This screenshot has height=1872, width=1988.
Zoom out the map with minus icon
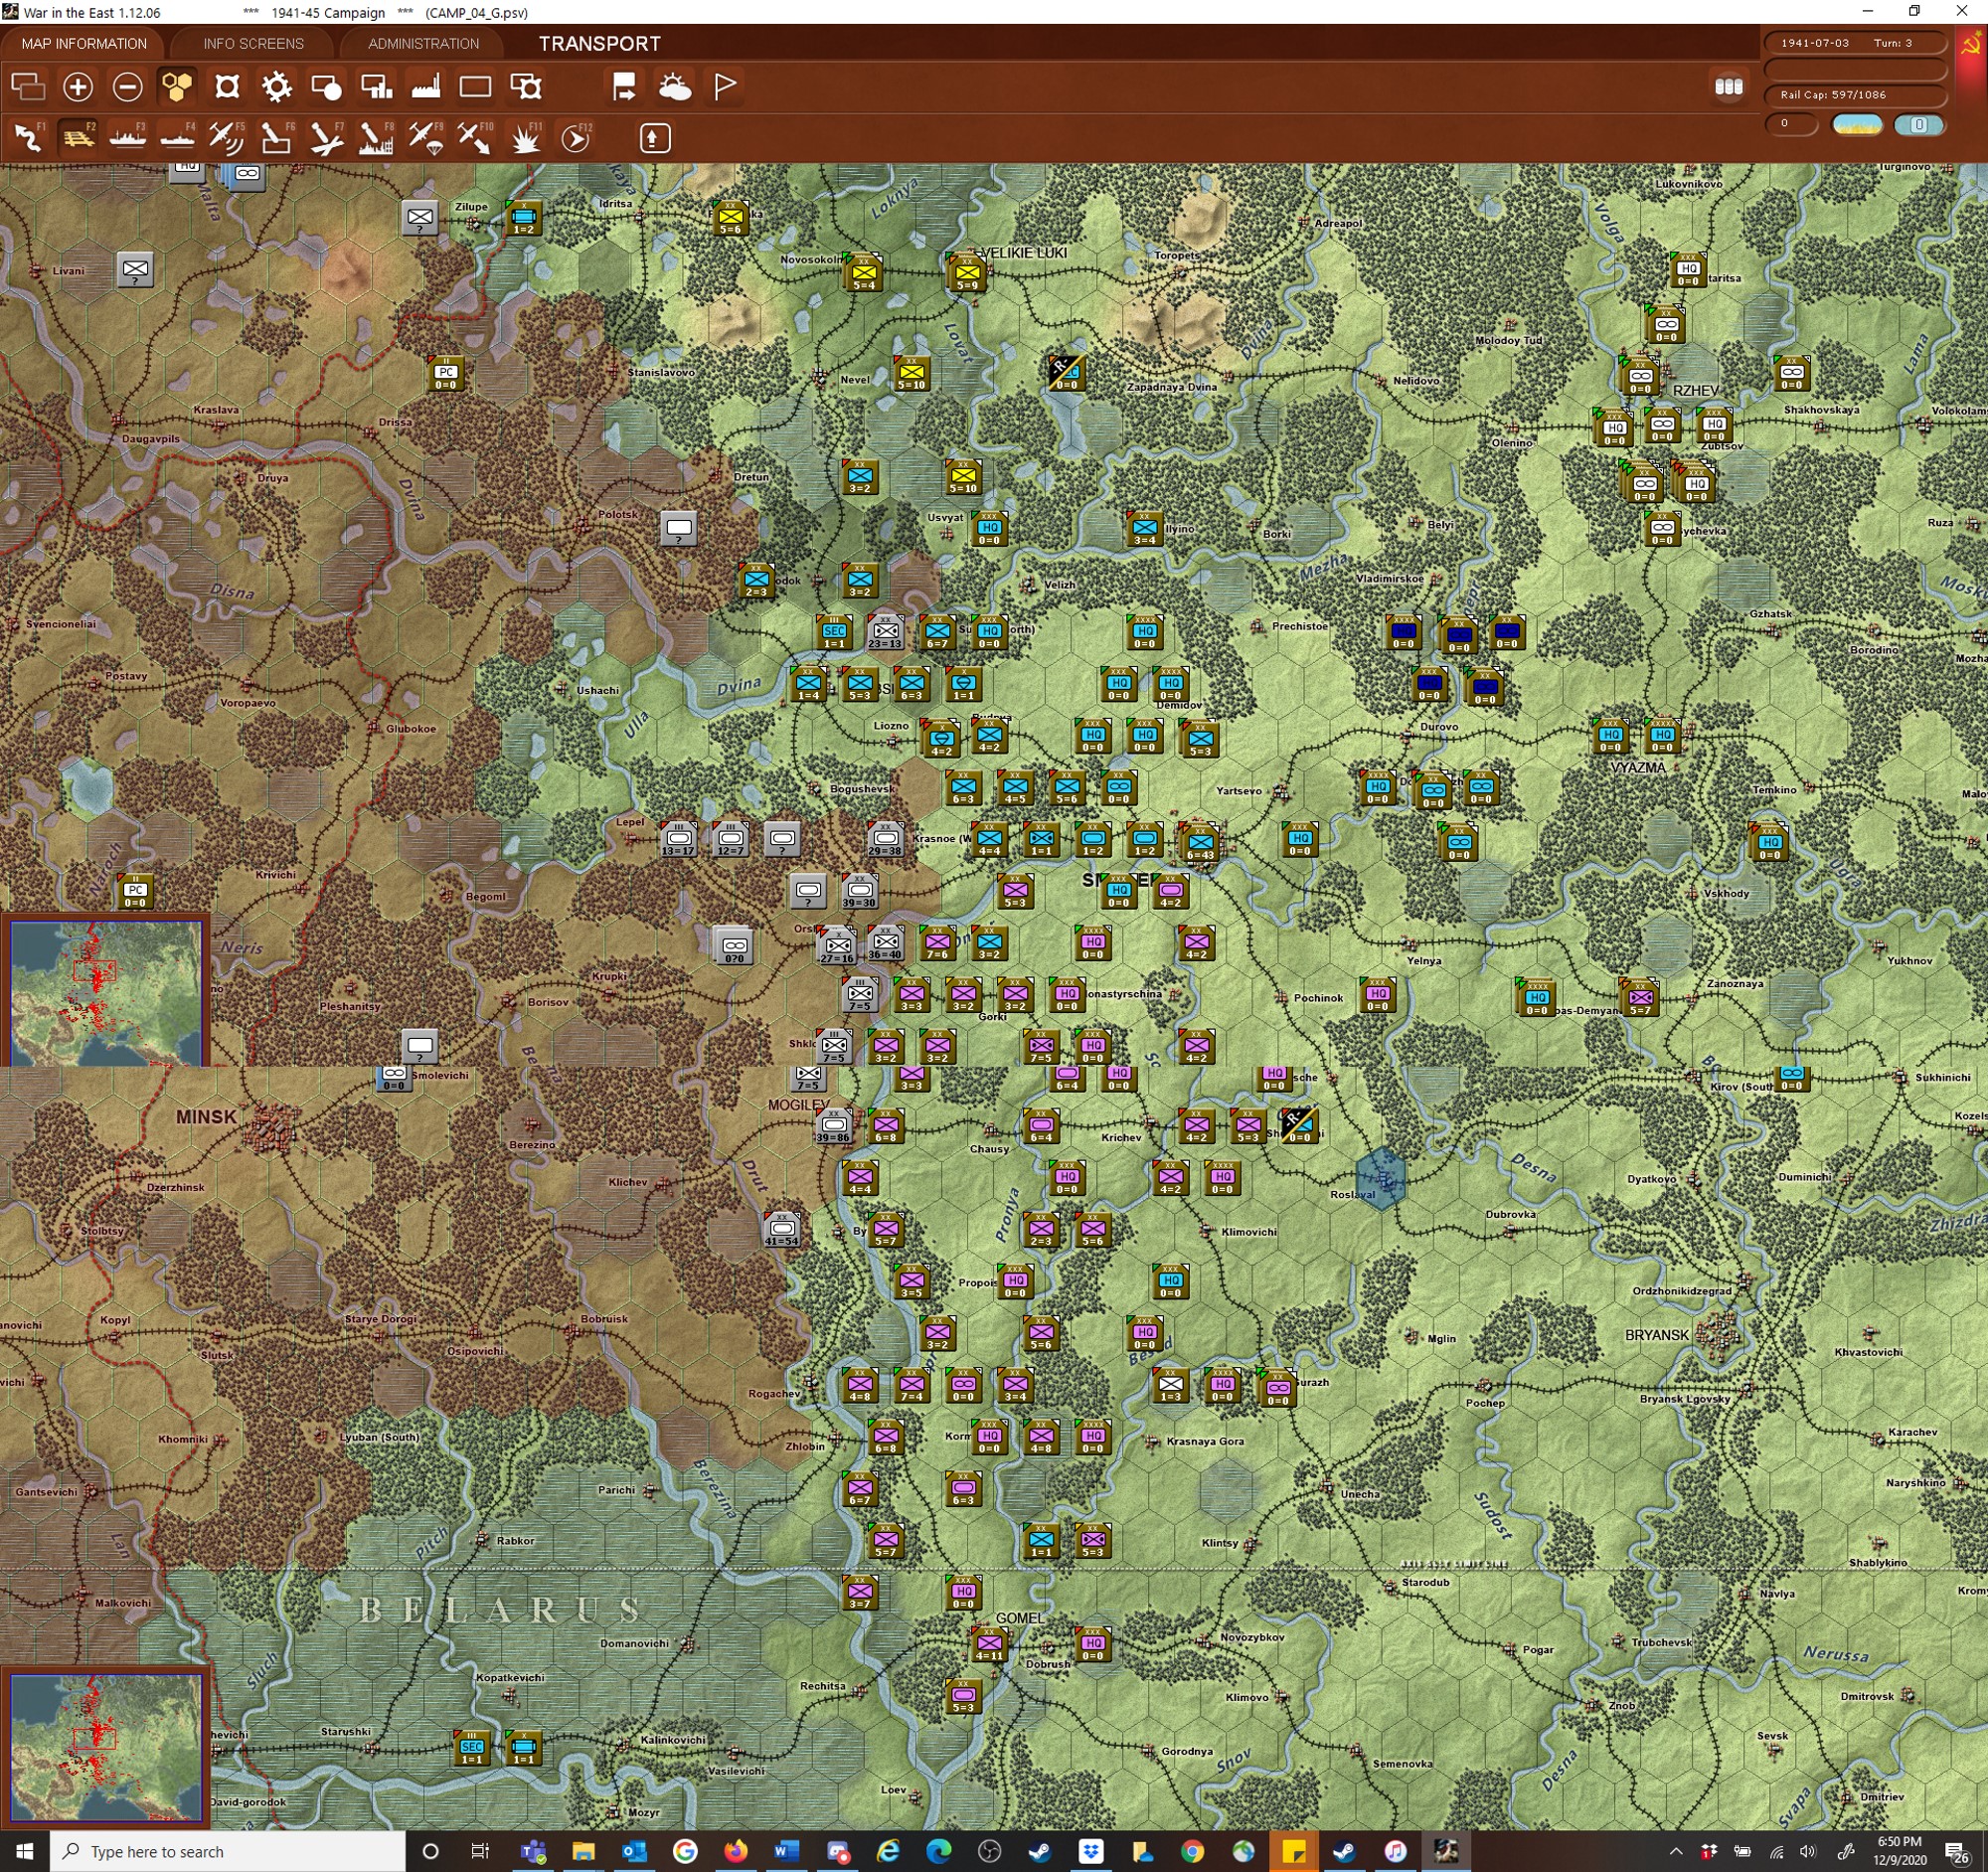tap(127, 87)
